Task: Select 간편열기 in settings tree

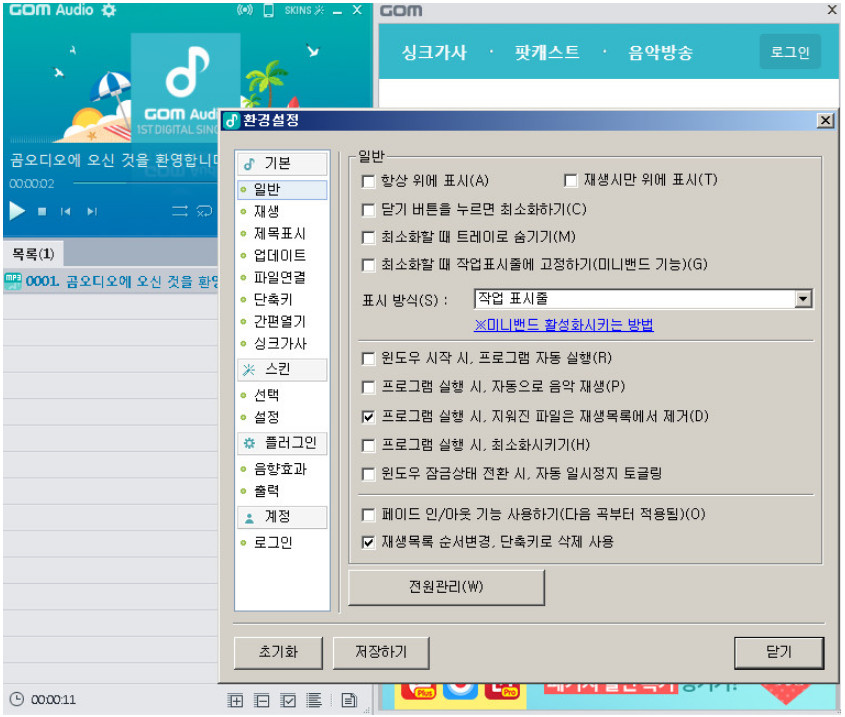Action: click(x=282, y=322)
